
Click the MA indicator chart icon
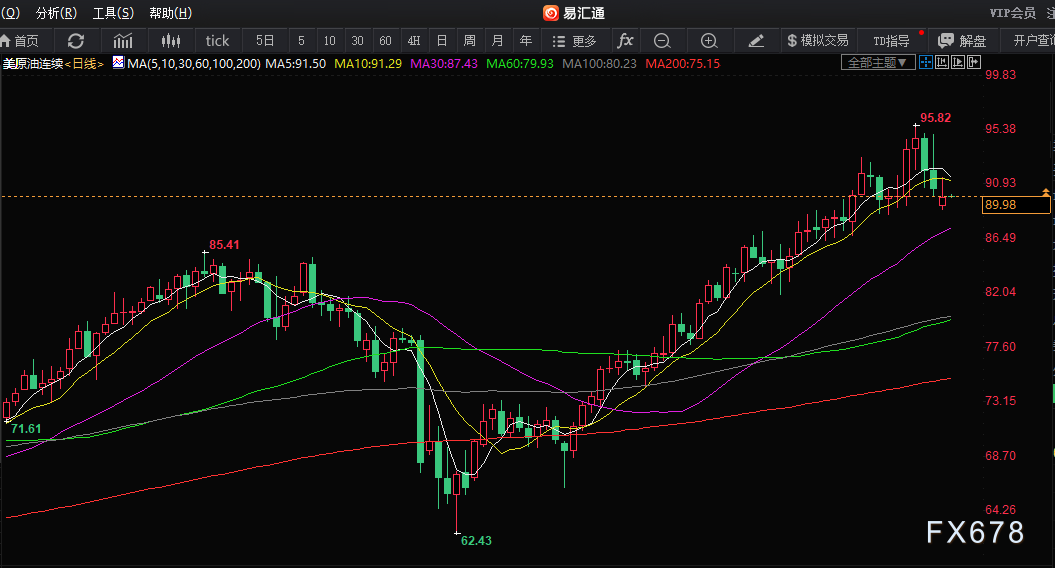118,63
